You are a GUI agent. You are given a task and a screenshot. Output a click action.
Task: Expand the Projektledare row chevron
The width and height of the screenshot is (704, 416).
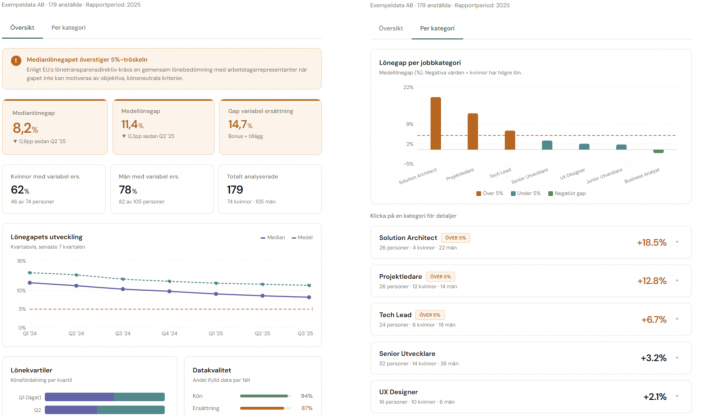point(677,280)
